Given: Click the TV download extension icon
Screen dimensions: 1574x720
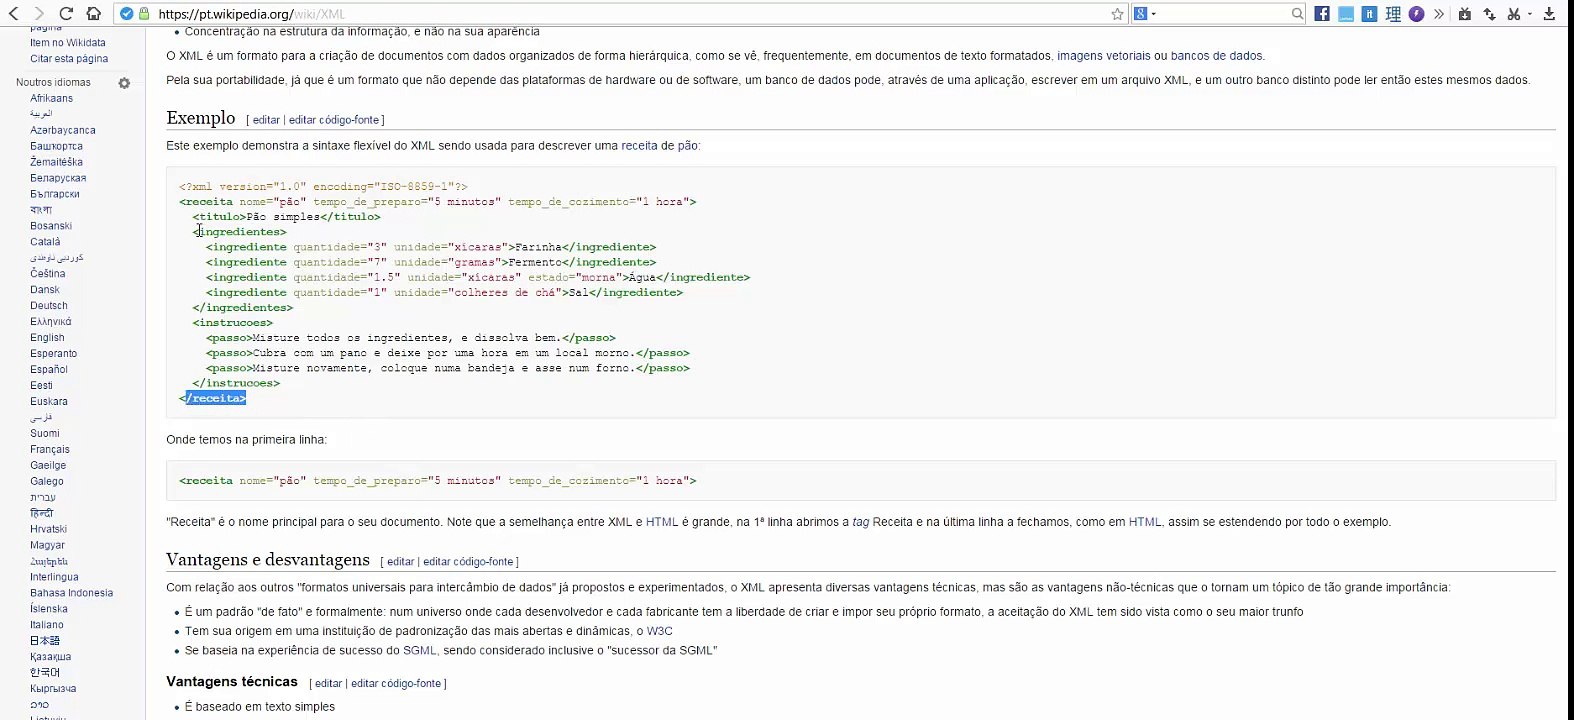Looking at the screenshot, I should click(1464, 14).
